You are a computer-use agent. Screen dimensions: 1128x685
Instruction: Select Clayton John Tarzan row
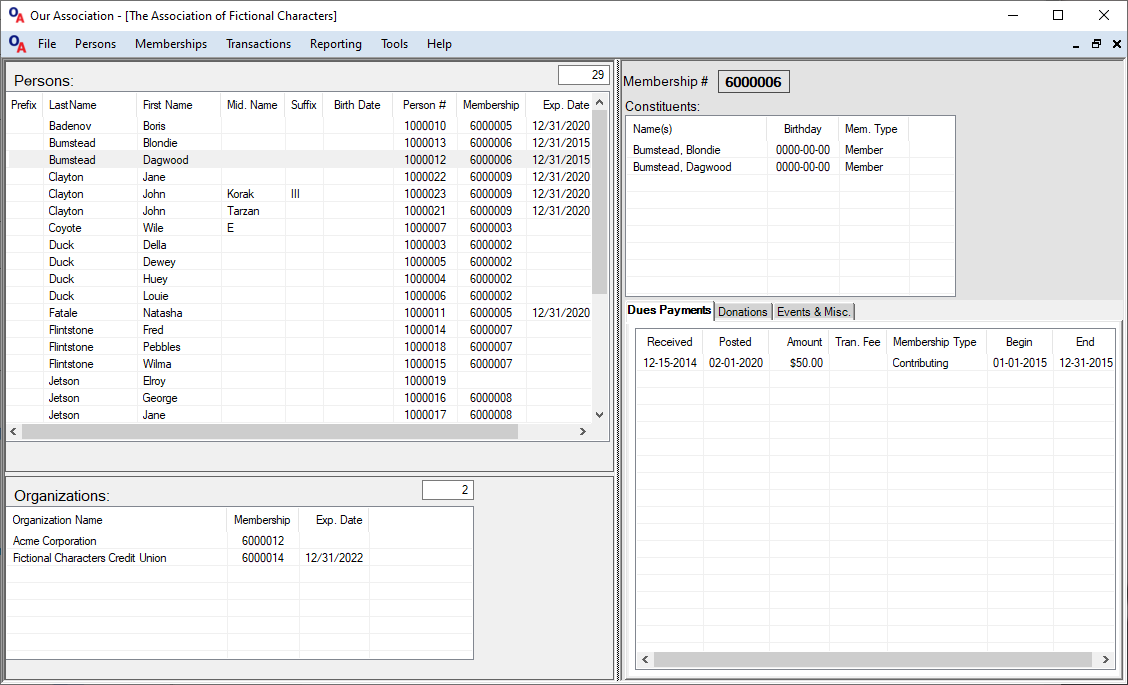(300, 211)
